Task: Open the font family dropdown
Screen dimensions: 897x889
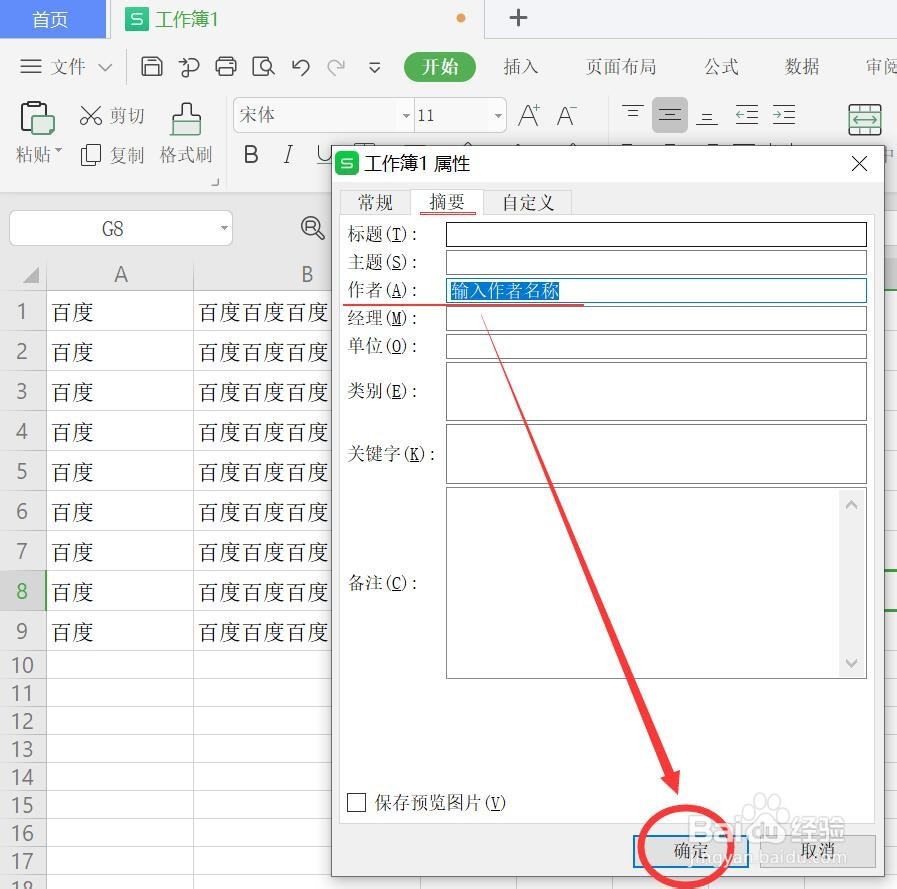Action: pos(404,115)
